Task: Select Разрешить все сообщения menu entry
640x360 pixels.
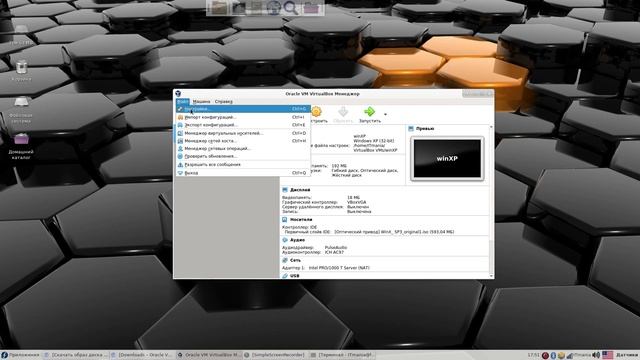Action: click(x=243, y=164)
